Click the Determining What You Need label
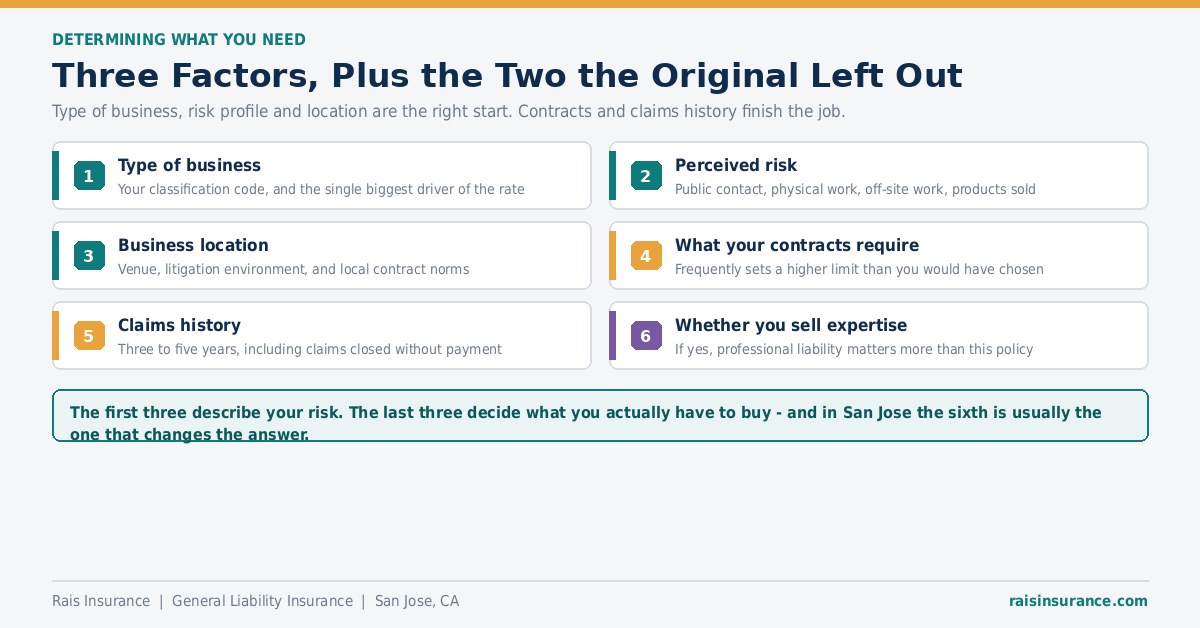 click(x=179, y=40)
